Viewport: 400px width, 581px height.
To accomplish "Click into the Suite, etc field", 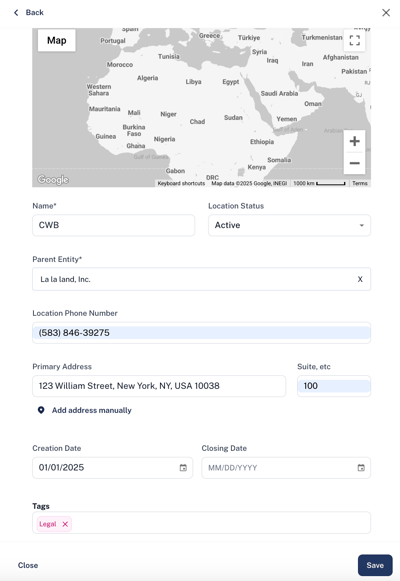I will [x=334, y=386].
